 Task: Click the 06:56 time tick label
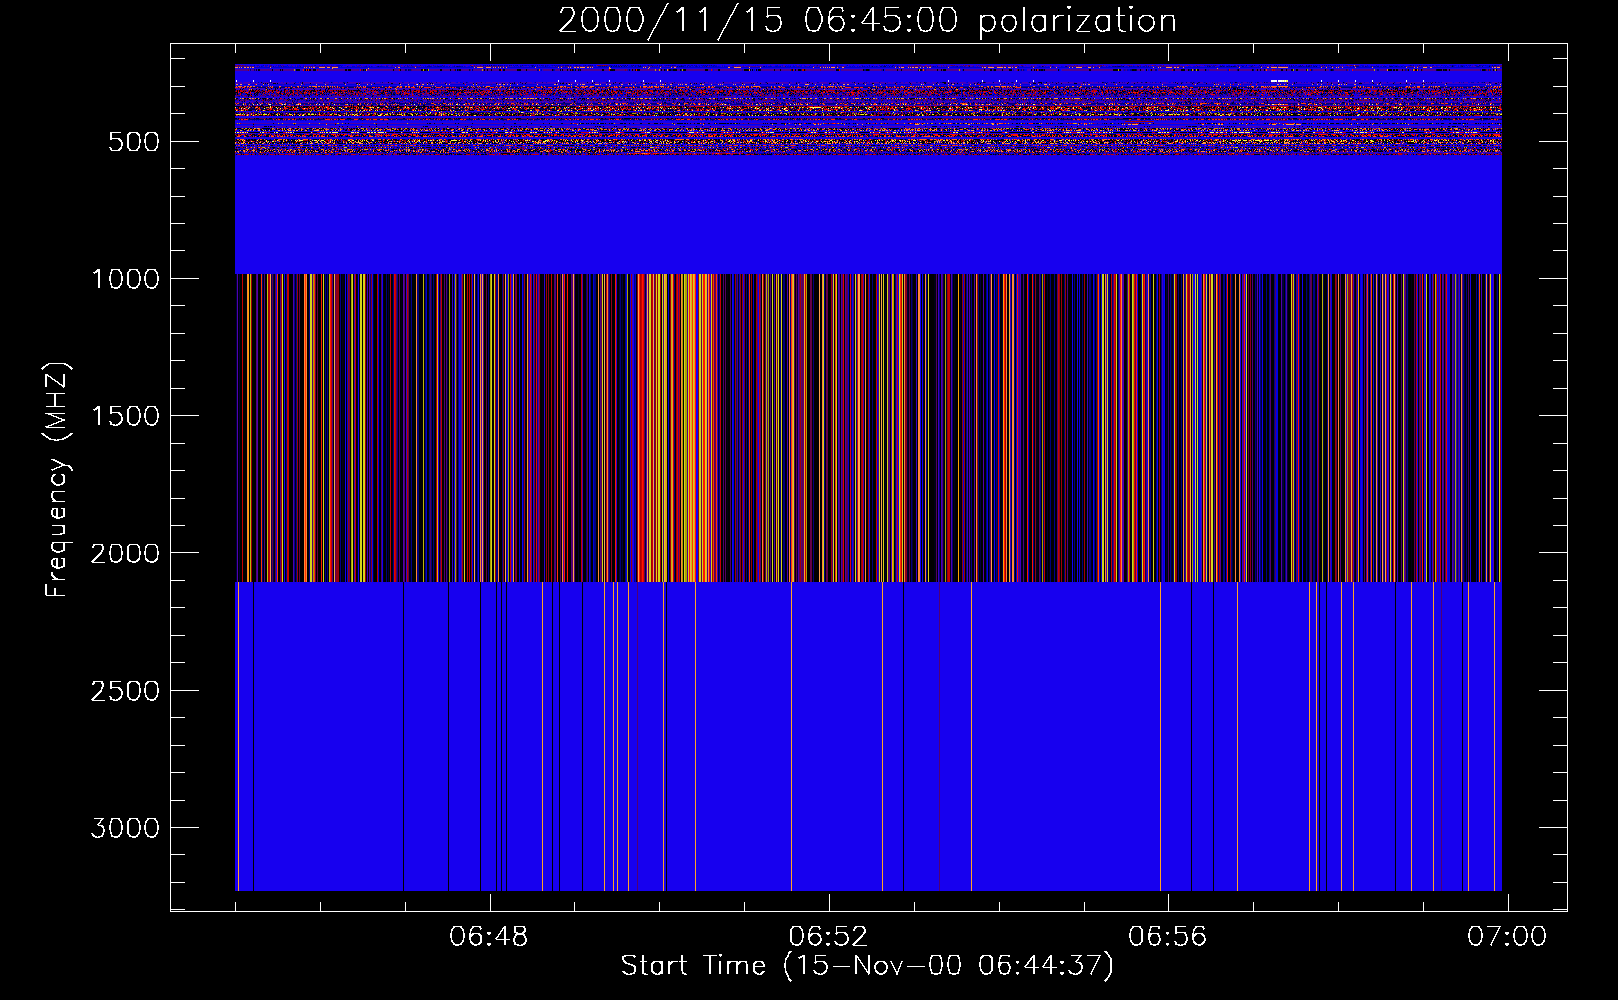click(x=1167, y=937)
